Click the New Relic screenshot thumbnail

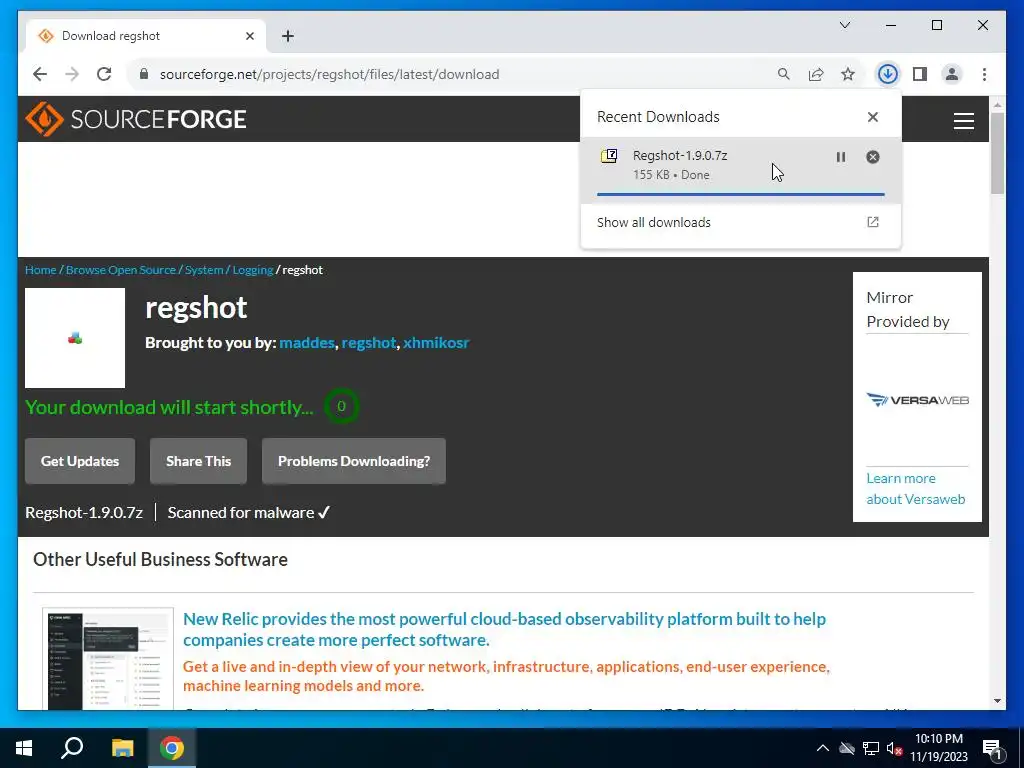pyautogui.click(x=108, y=658)
